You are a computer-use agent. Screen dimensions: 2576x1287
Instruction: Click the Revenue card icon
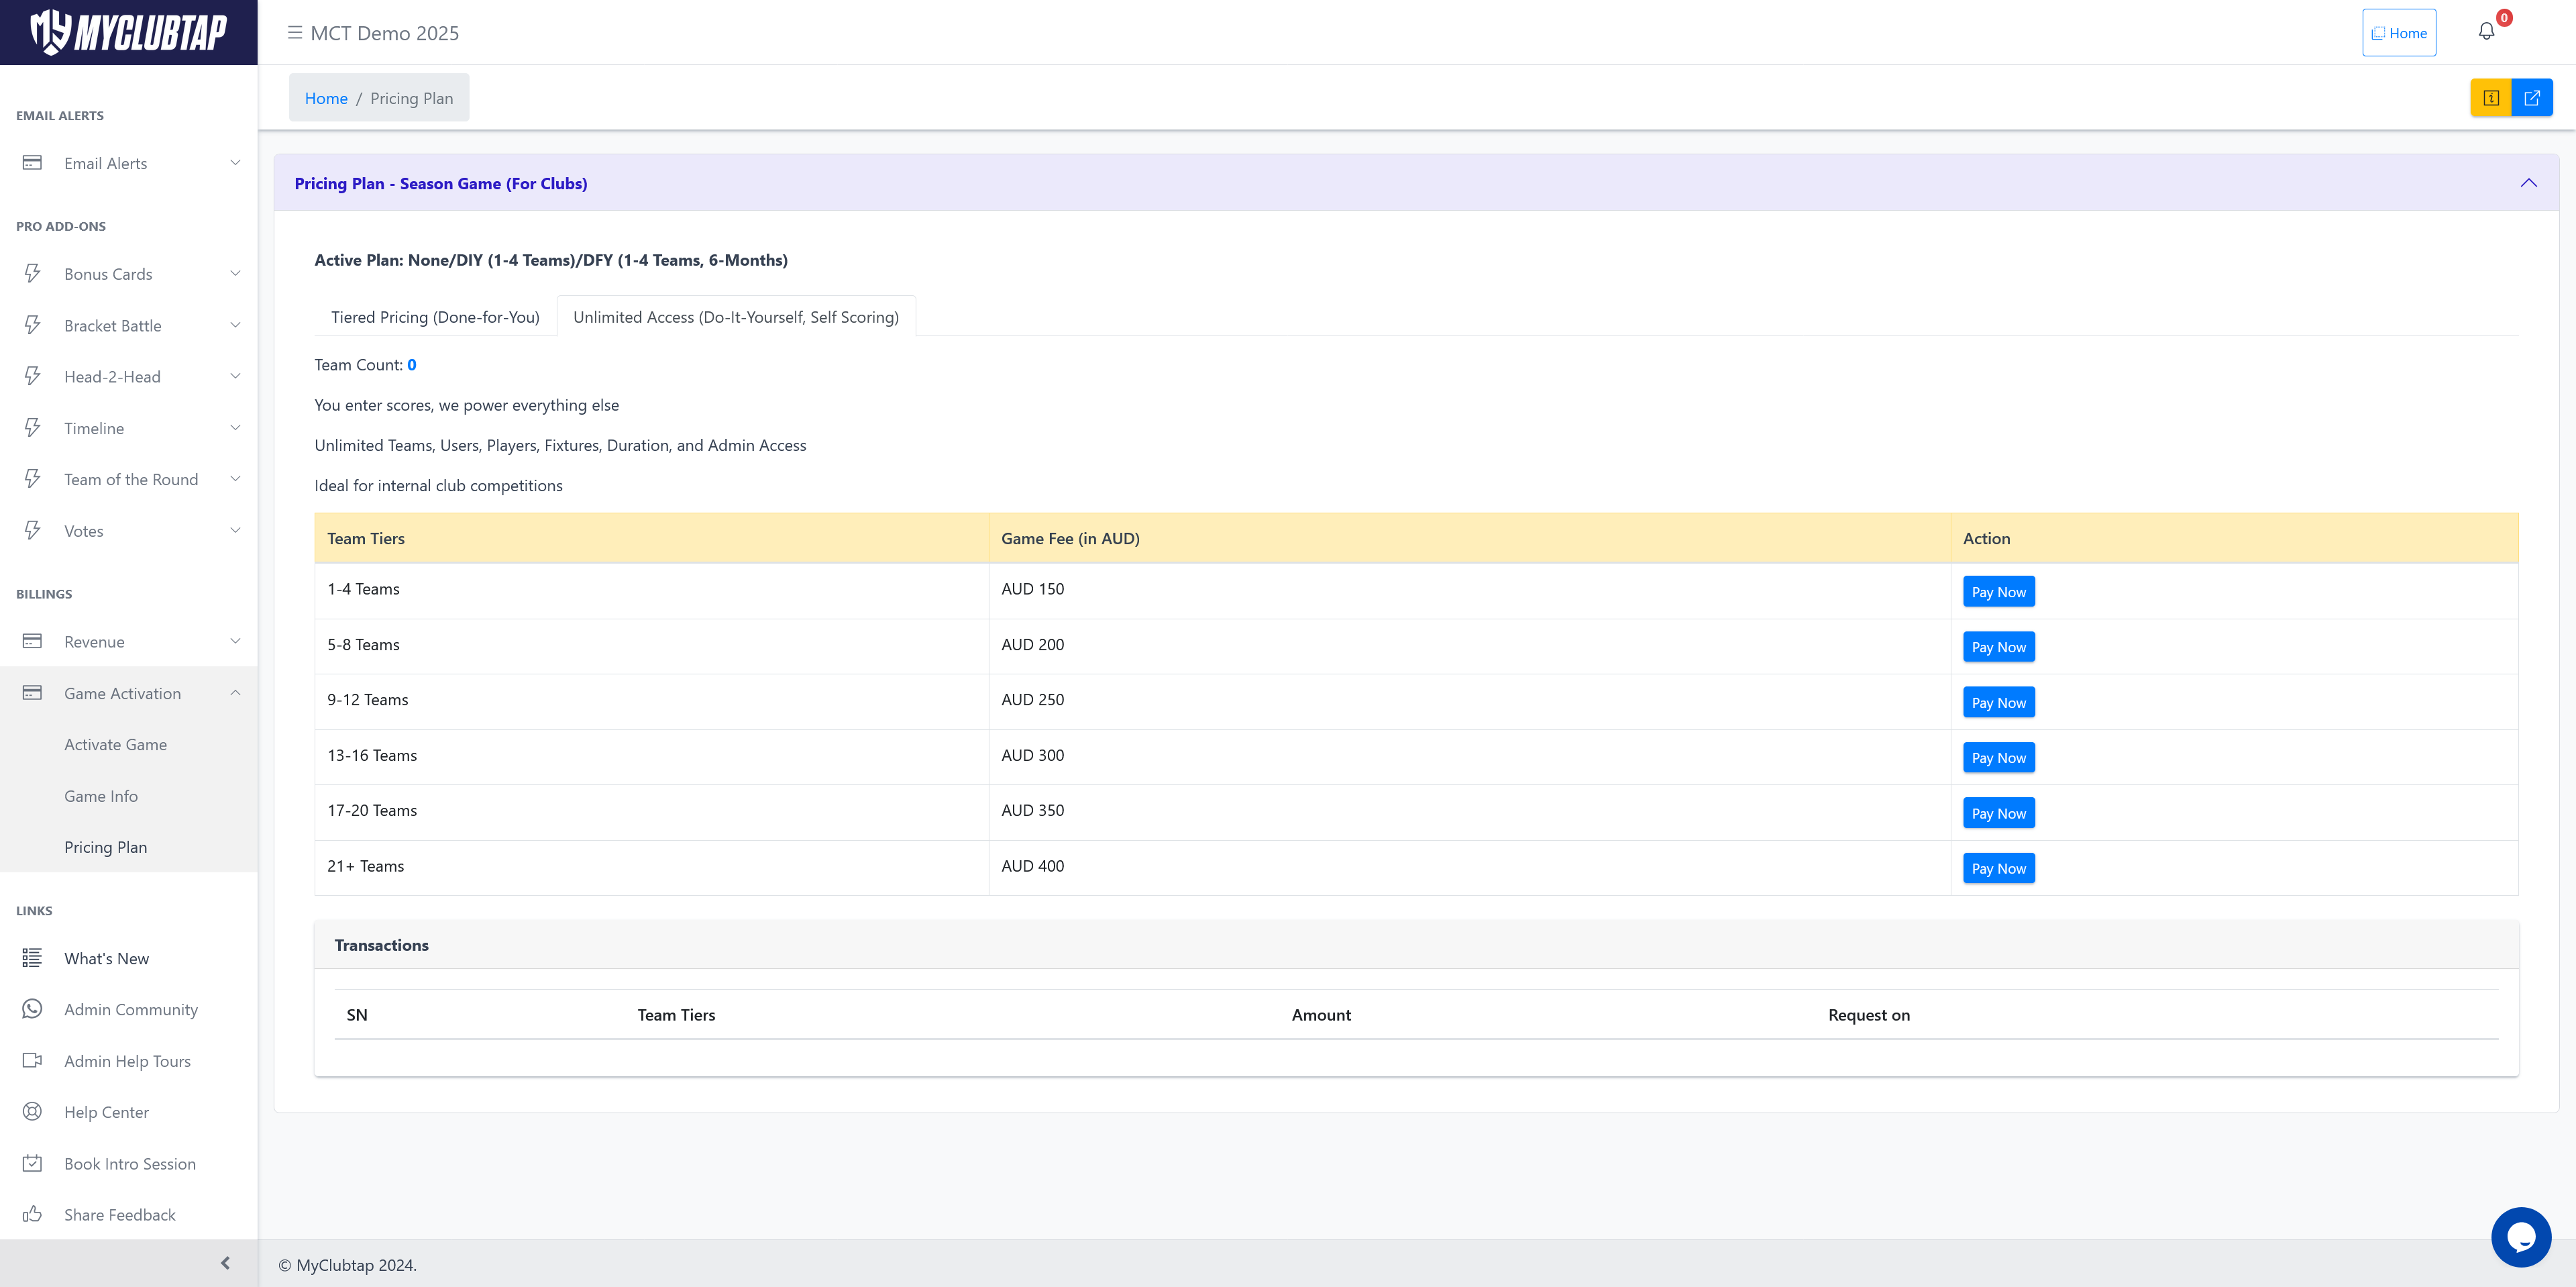pyautogui.click(x=32, y=641)
